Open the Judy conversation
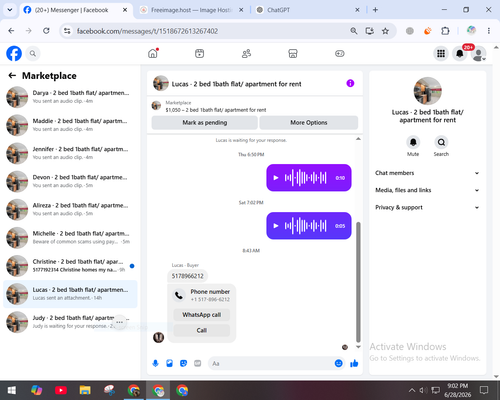The image size is (500, 400). pos(70,322)
